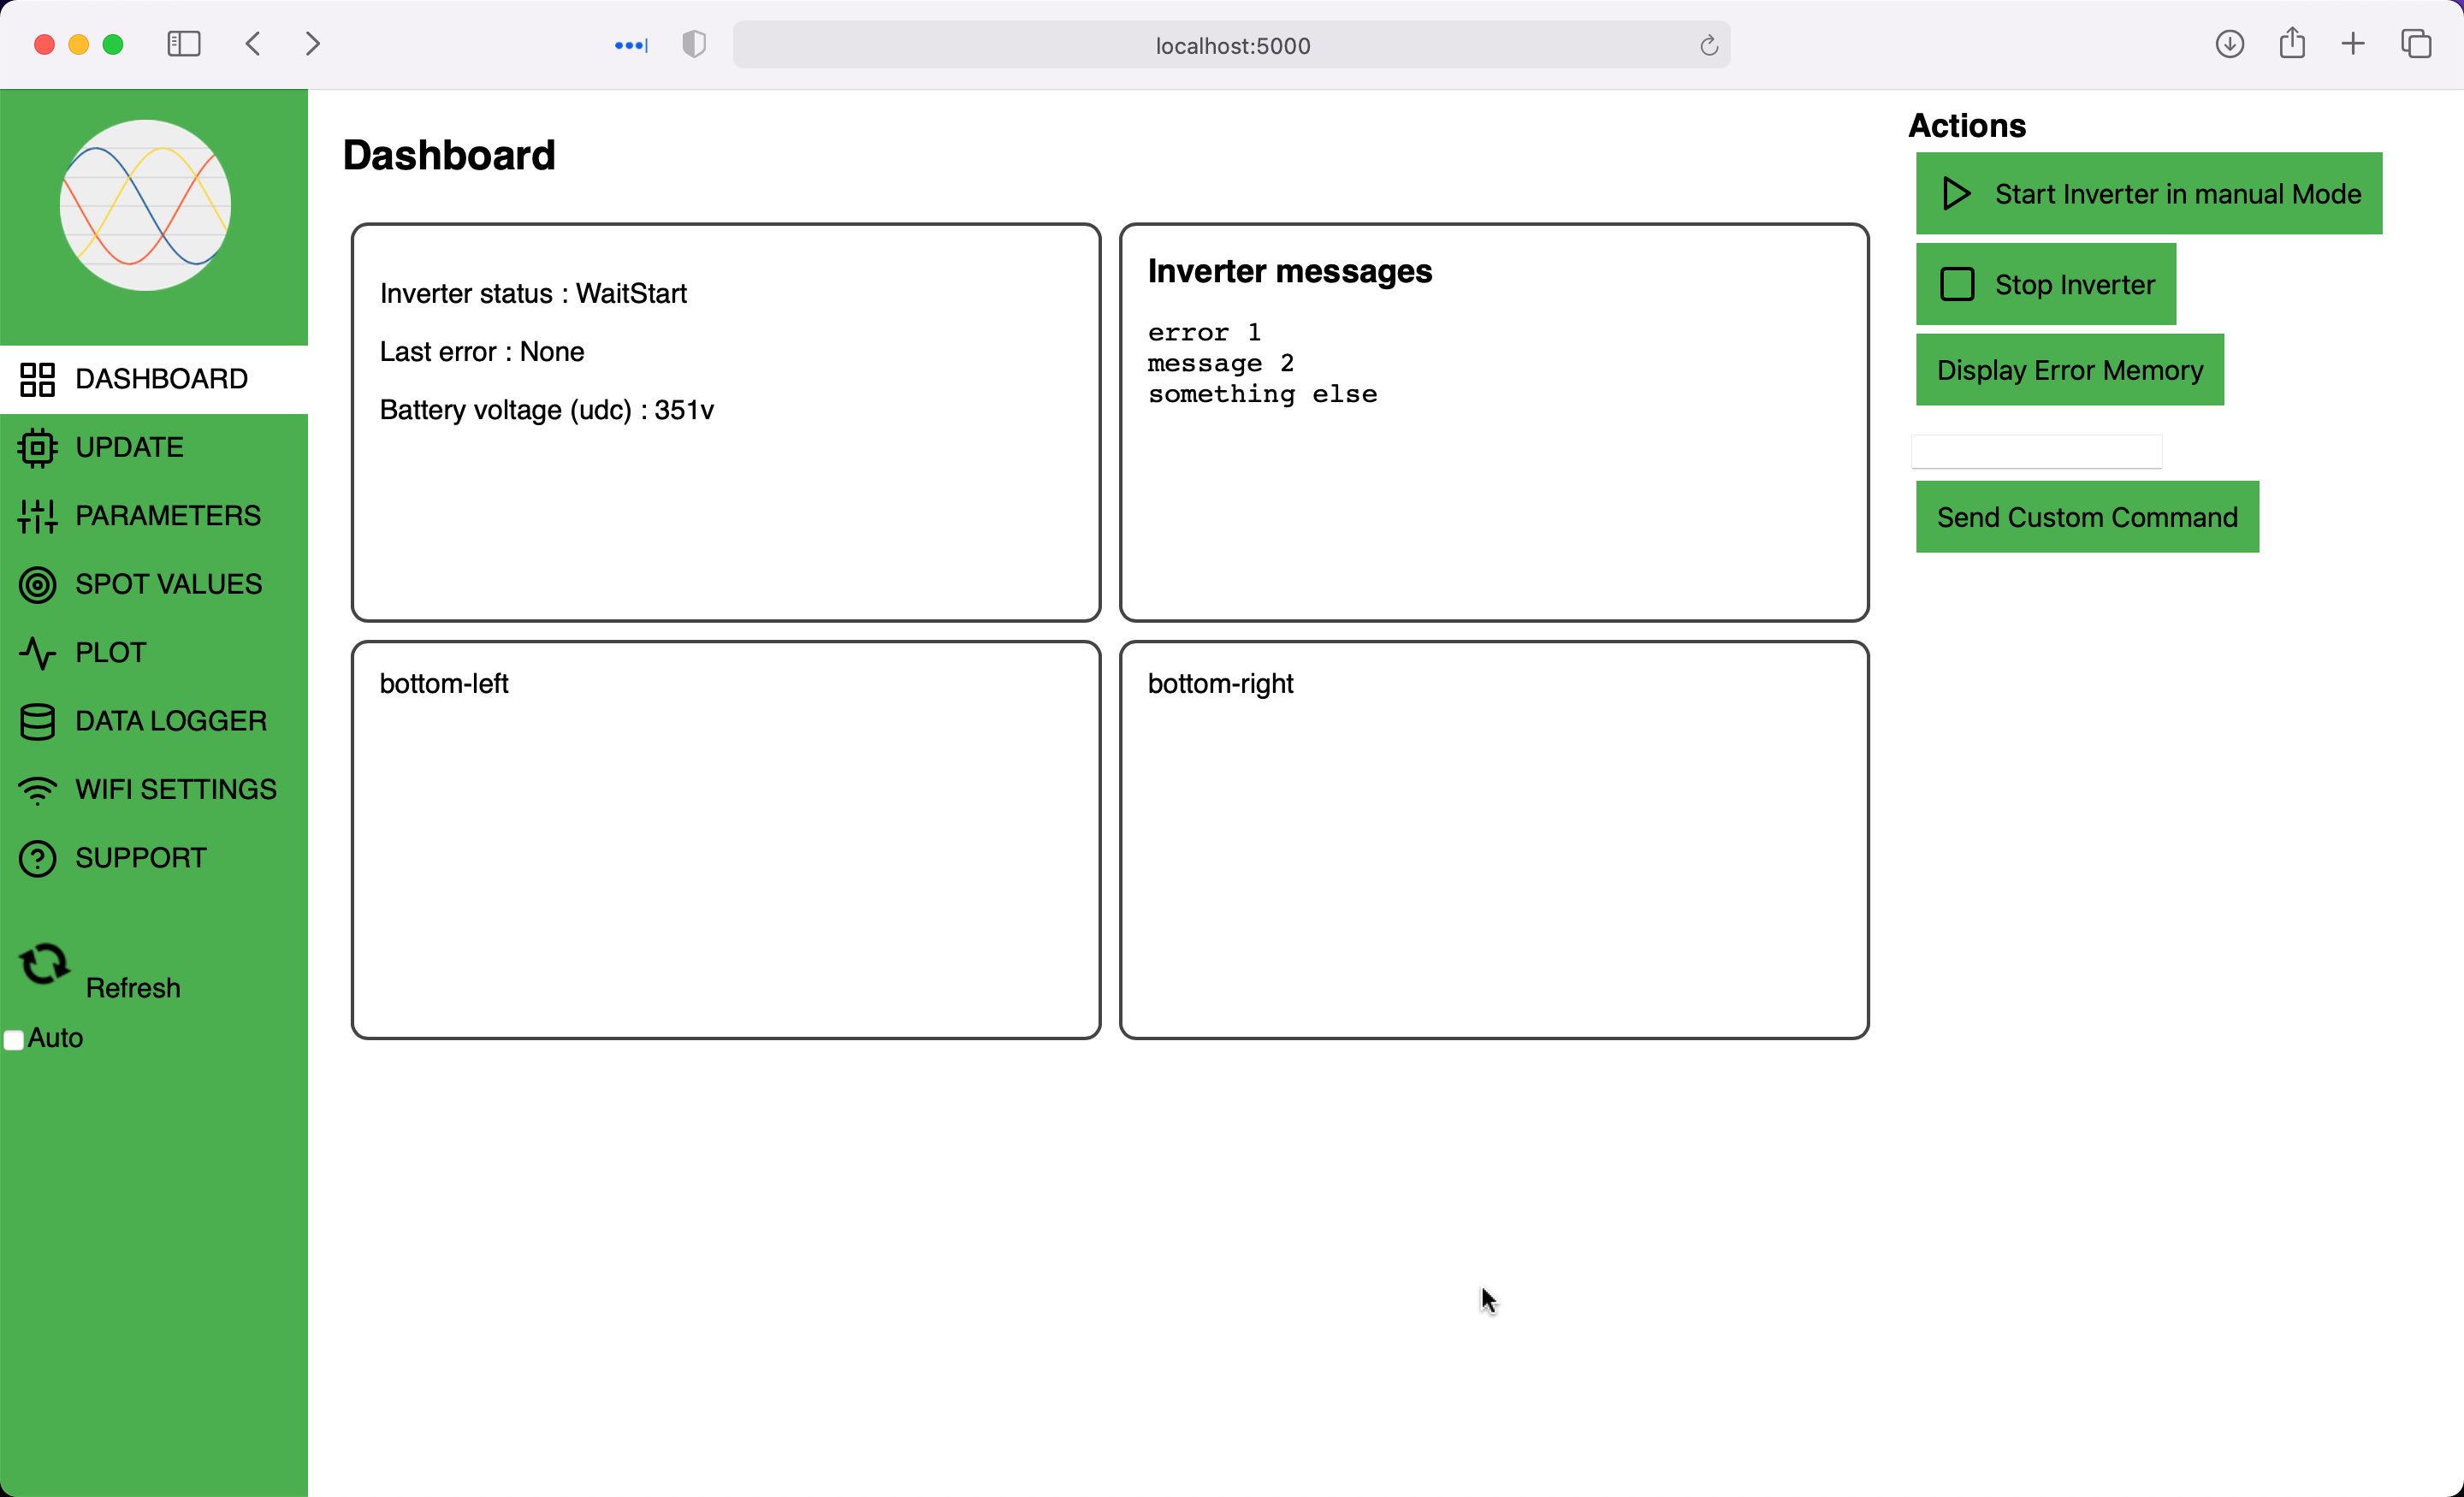
Task: Open Safari tab overview
Action: [2416, 44]
